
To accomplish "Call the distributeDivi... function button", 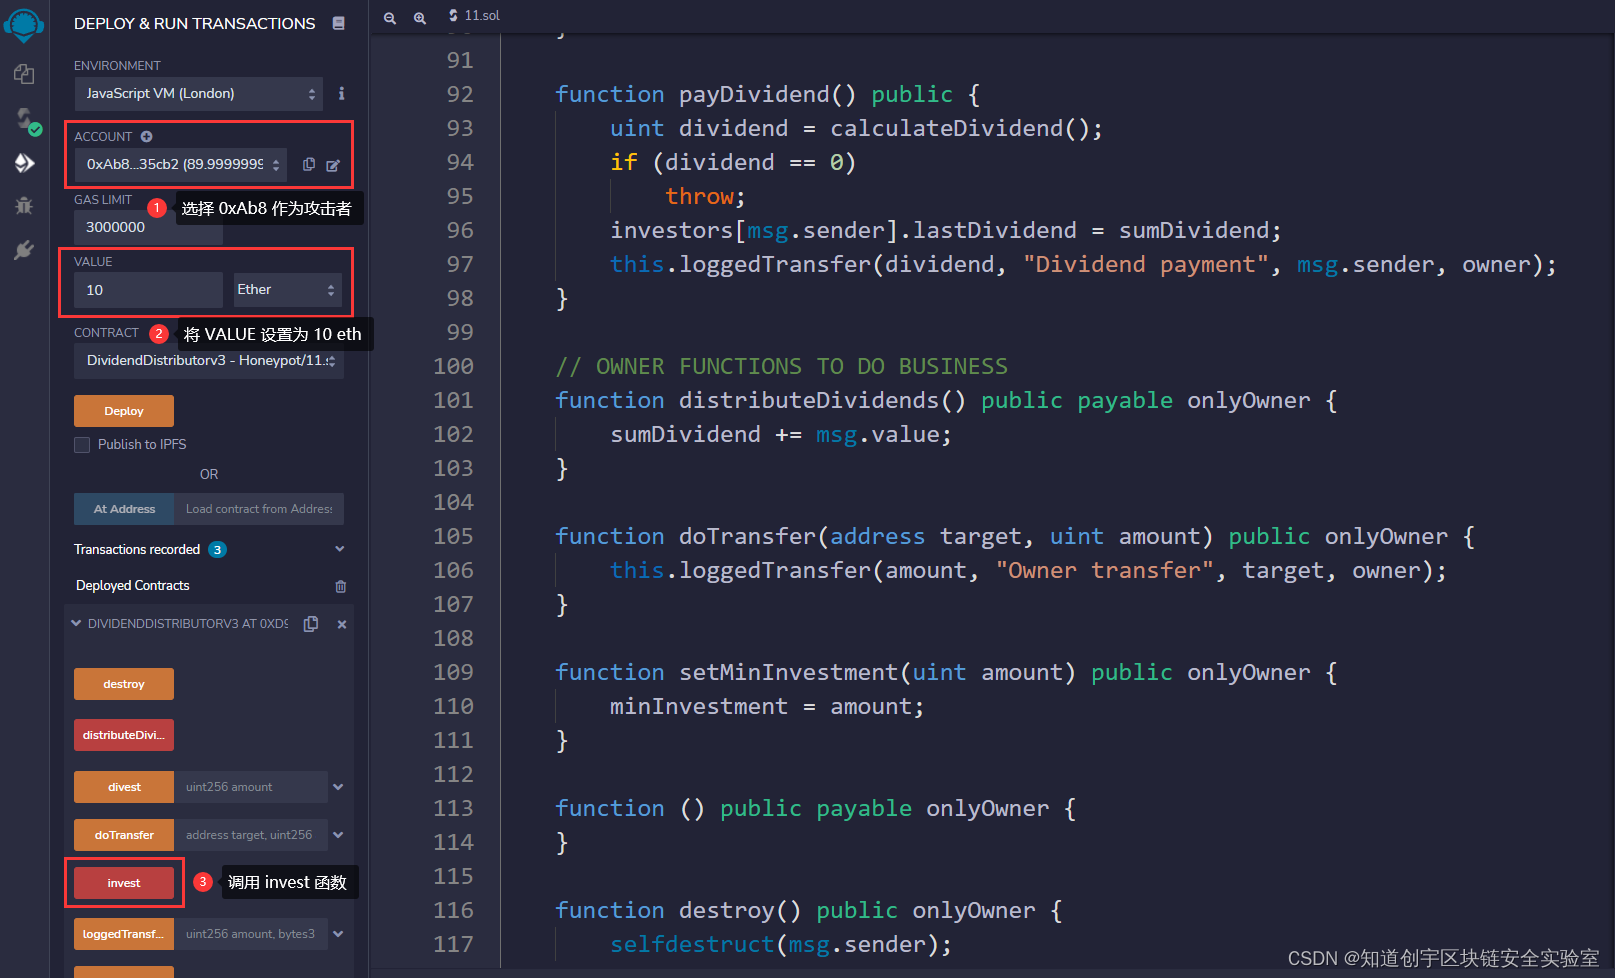I will point(124,735).
